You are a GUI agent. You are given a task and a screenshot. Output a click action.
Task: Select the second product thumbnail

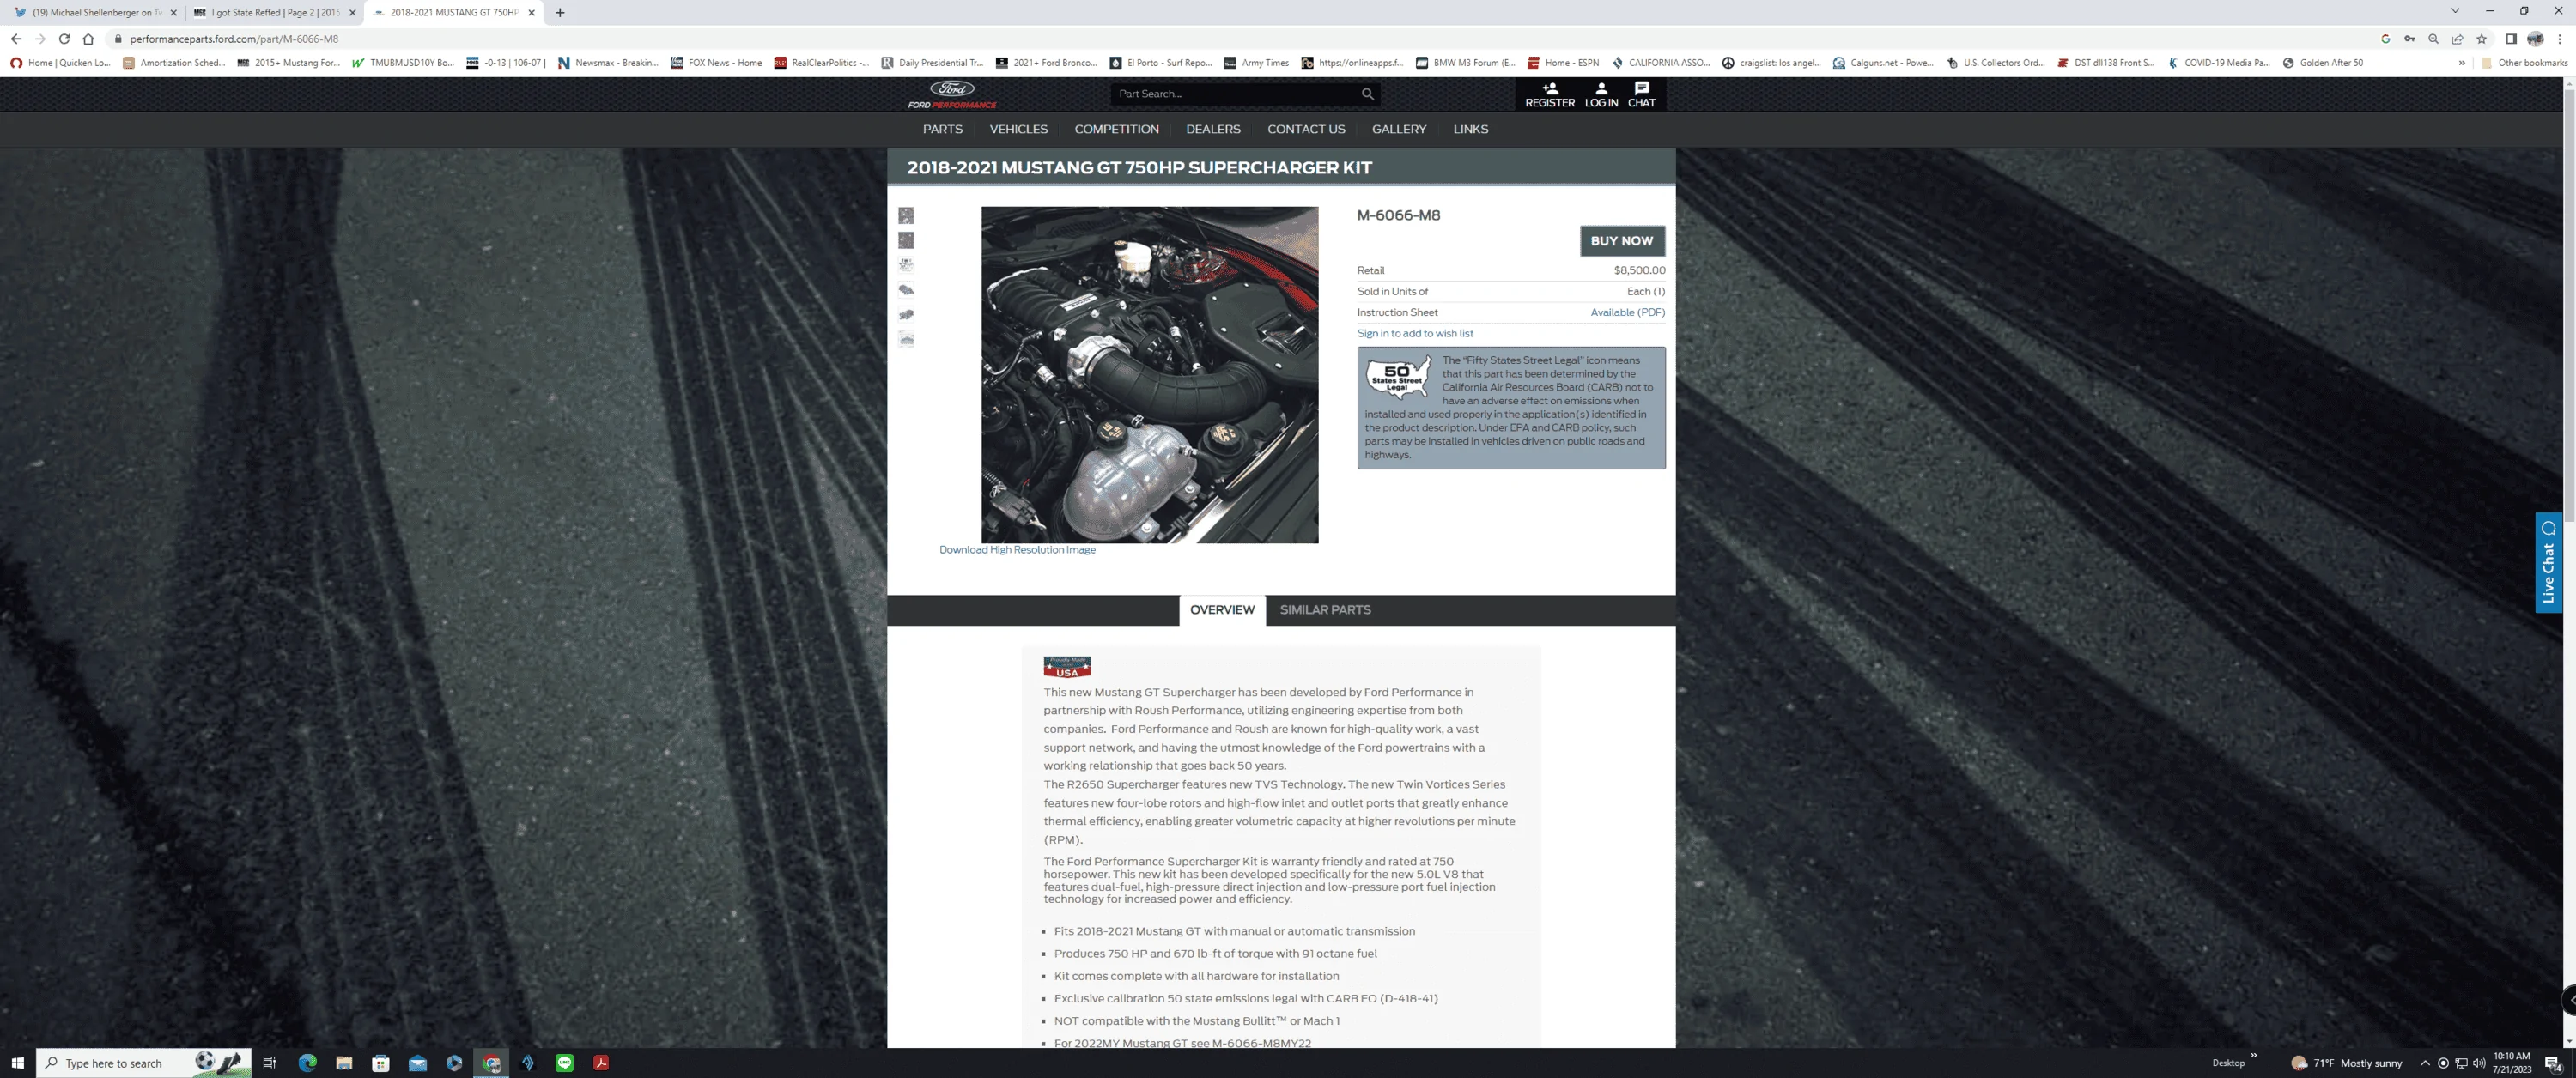coord(906,240)
